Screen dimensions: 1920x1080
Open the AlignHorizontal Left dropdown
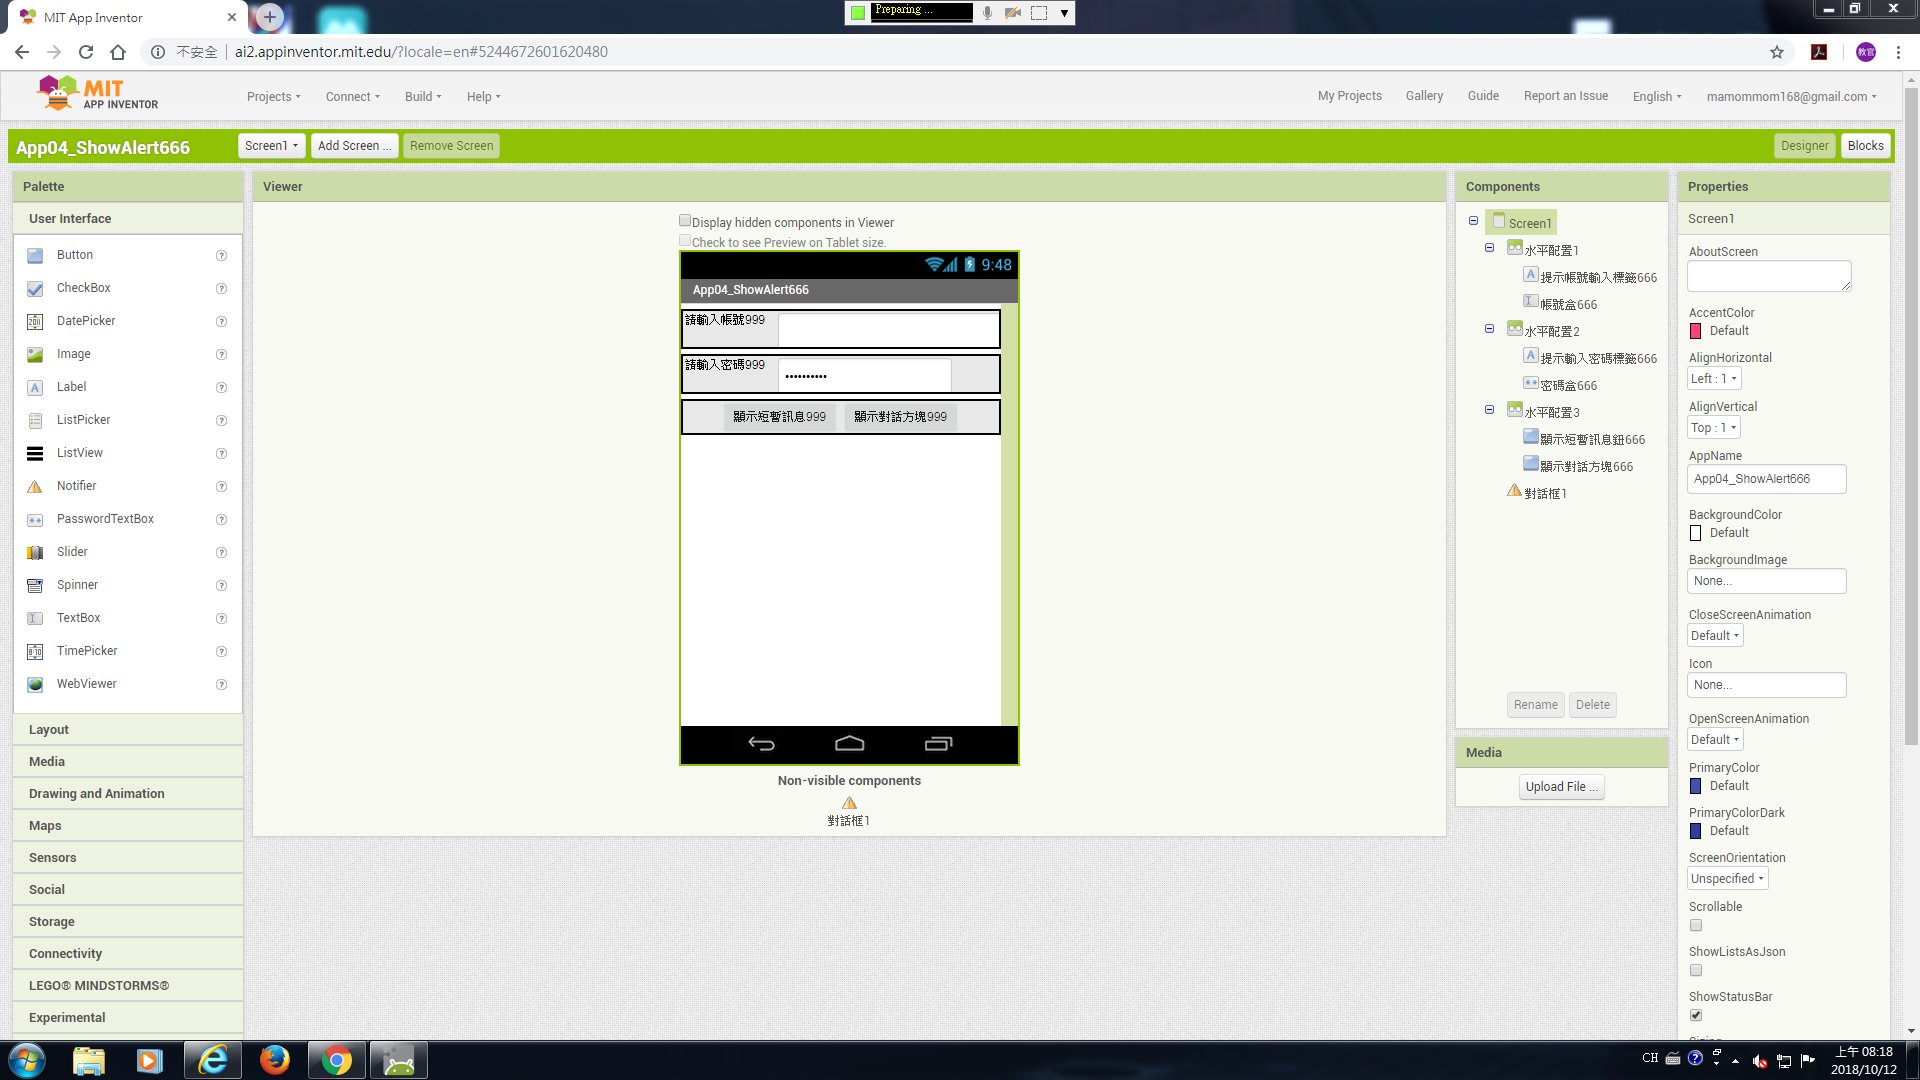(x=1714, y=379)
